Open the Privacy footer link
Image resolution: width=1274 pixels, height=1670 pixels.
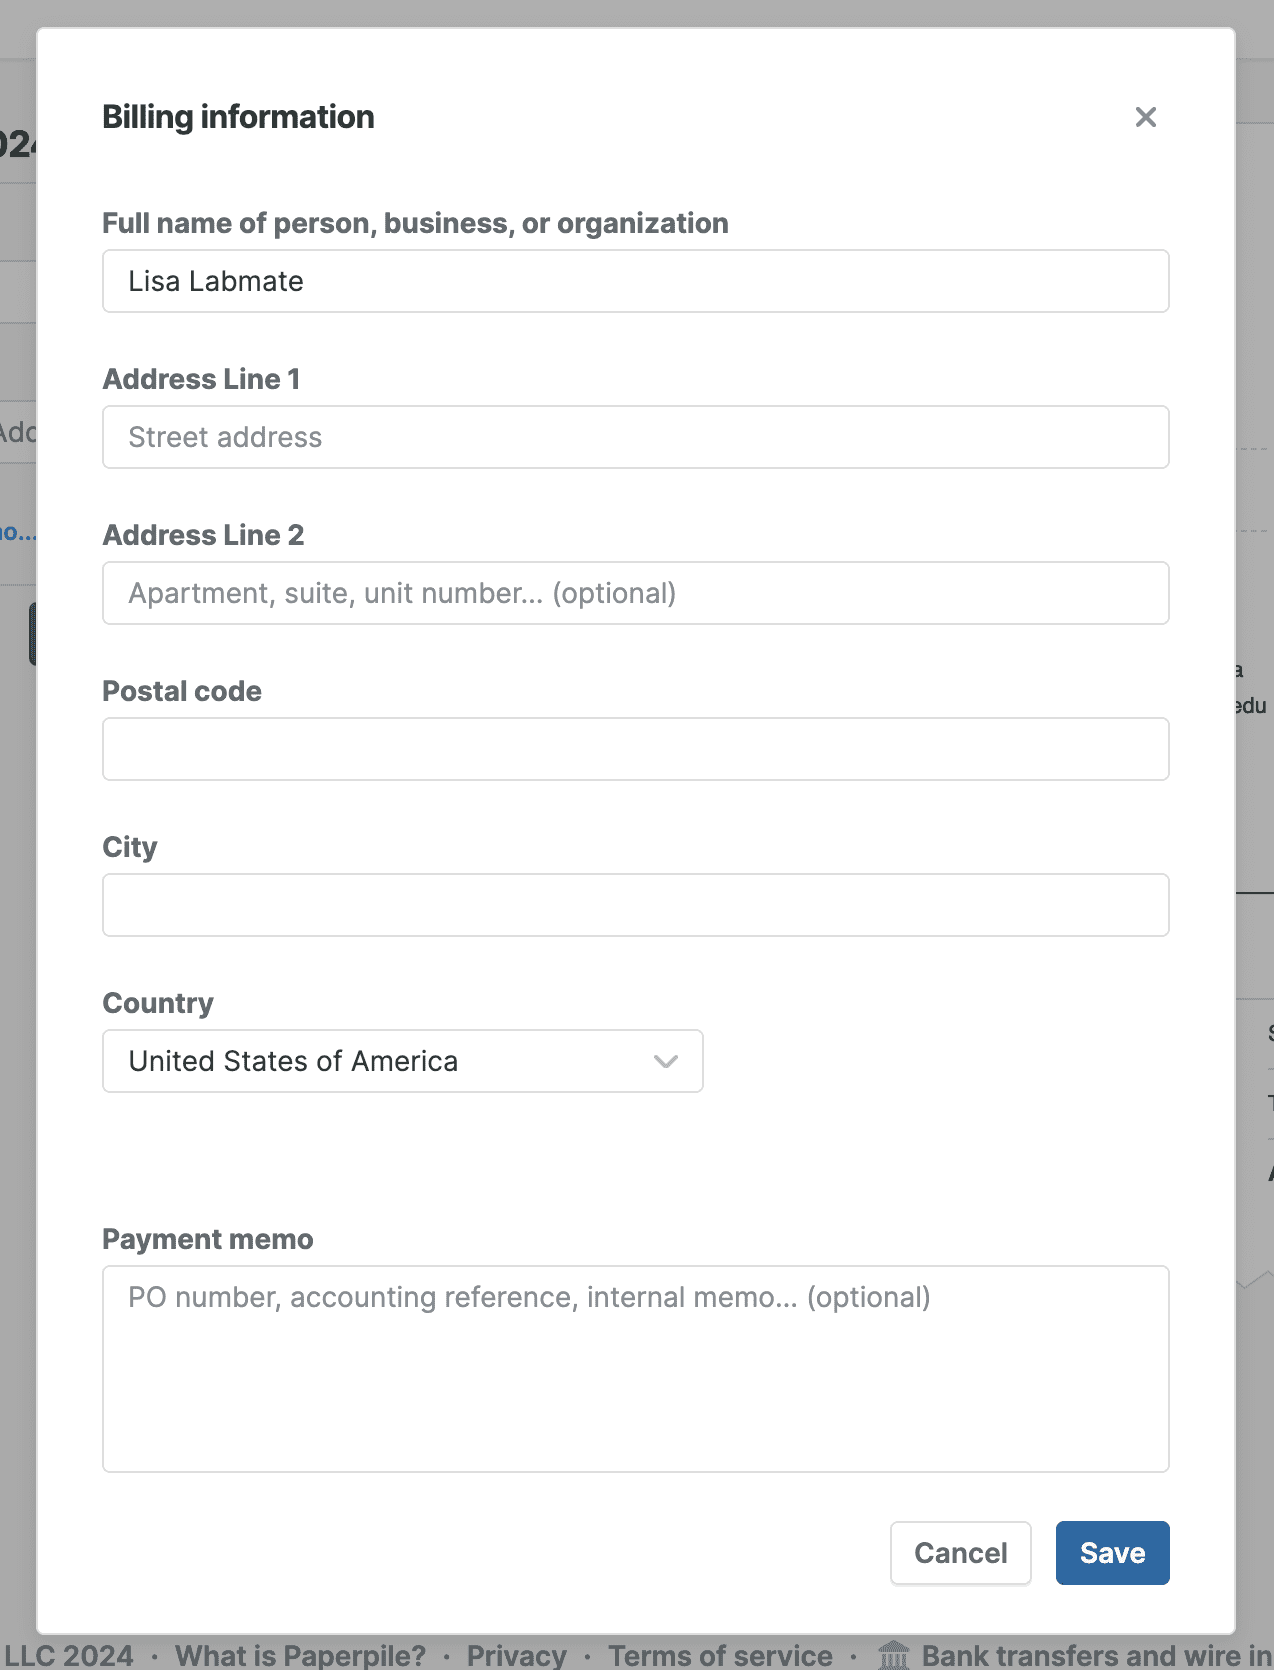tap(516, 1655)
